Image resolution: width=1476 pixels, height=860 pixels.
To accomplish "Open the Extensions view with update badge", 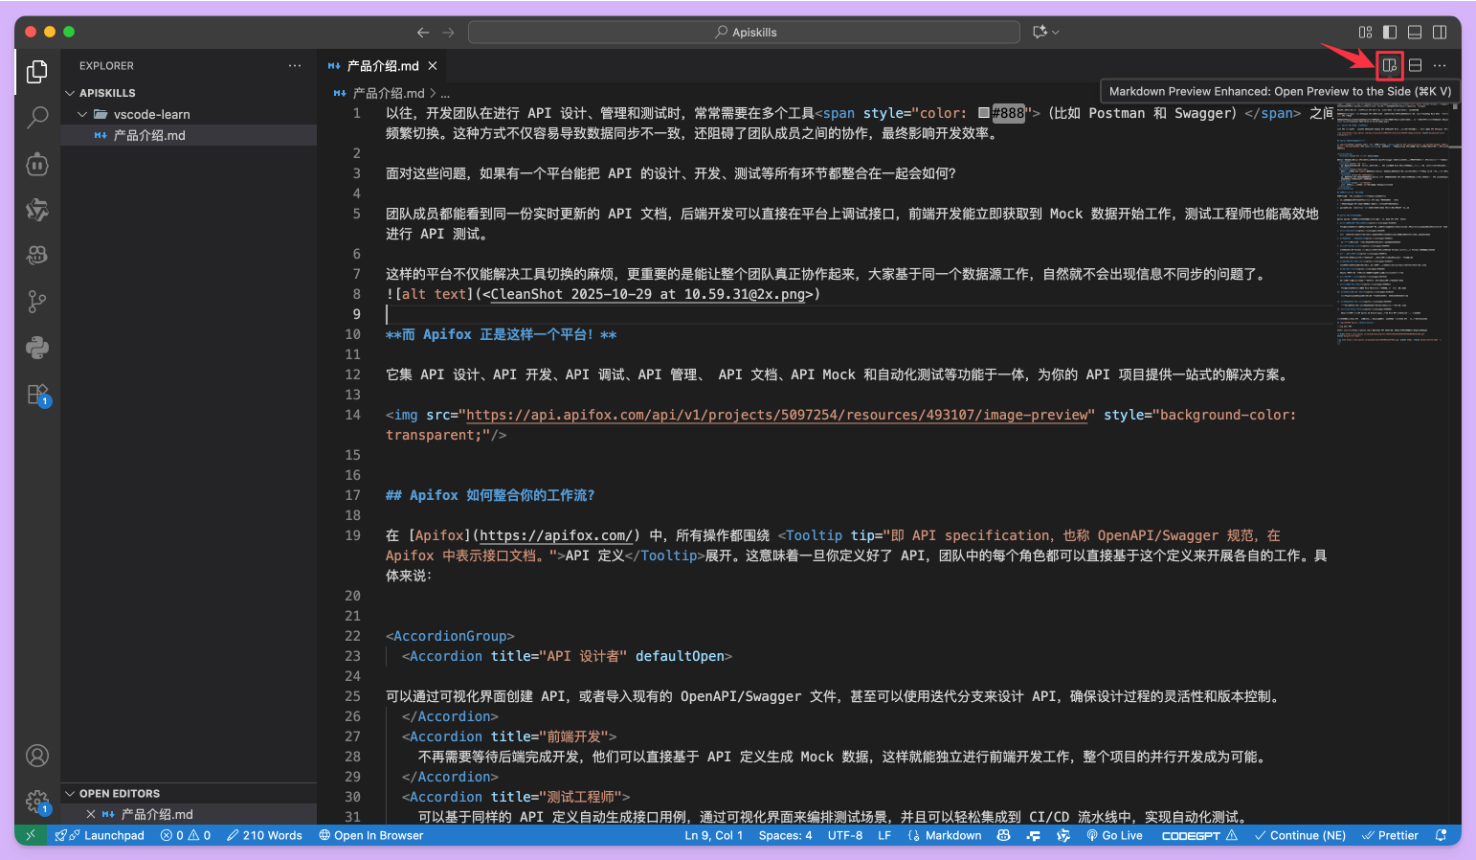I will 37,394.
